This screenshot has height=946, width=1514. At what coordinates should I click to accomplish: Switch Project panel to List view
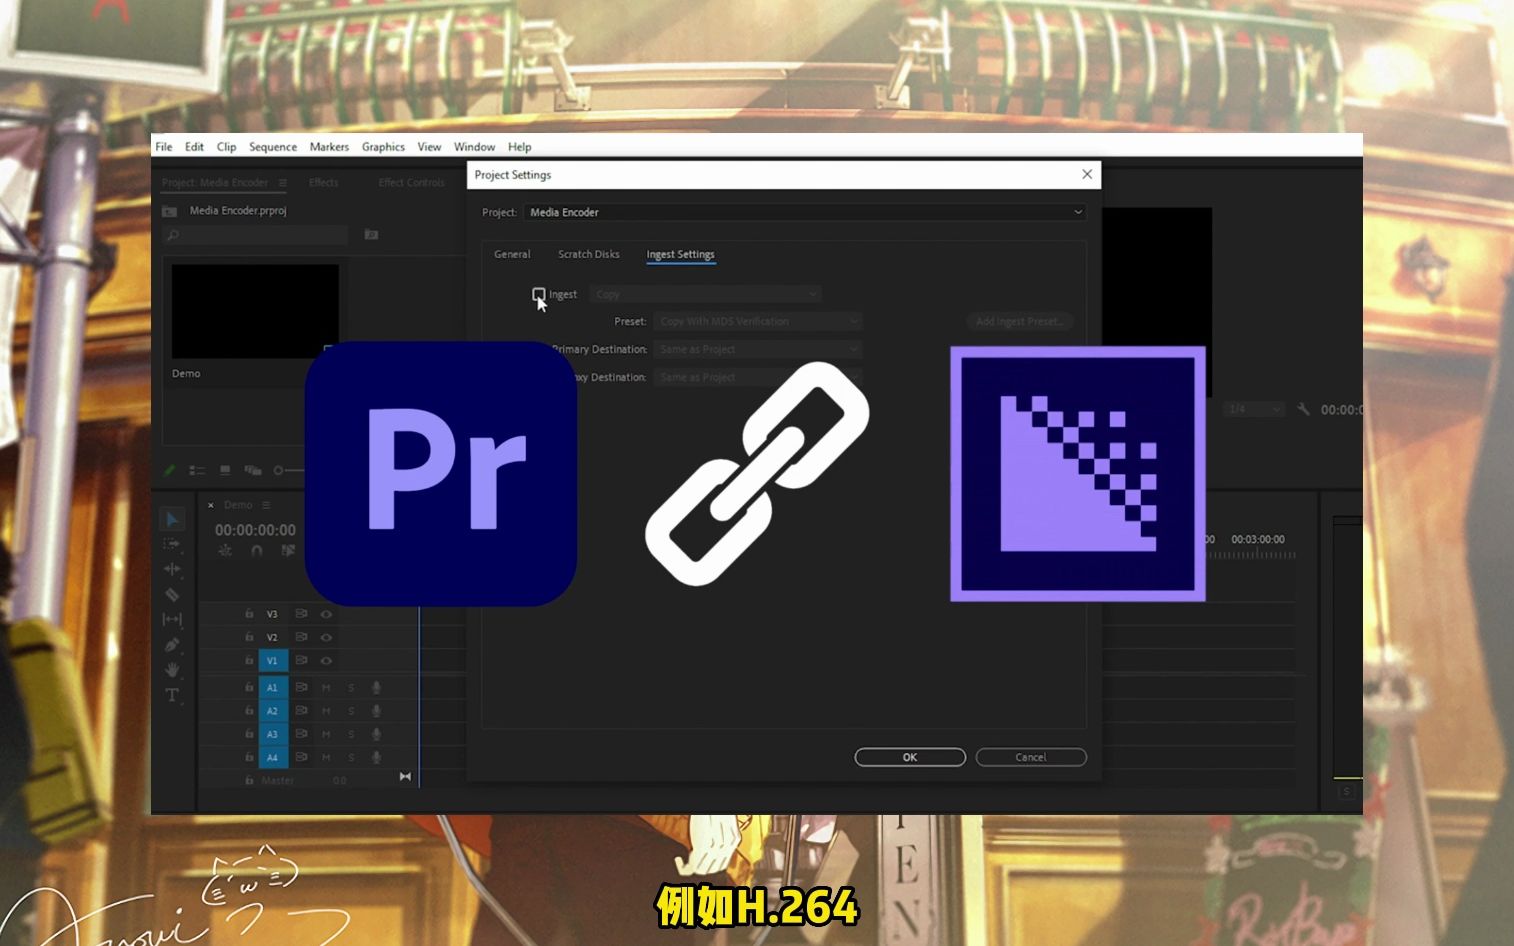(197, 470)
